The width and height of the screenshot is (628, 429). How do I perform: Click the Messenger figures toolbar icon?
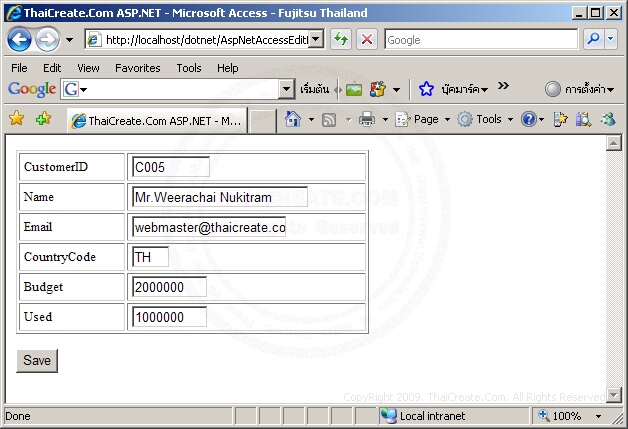click(x=608, y=119)
